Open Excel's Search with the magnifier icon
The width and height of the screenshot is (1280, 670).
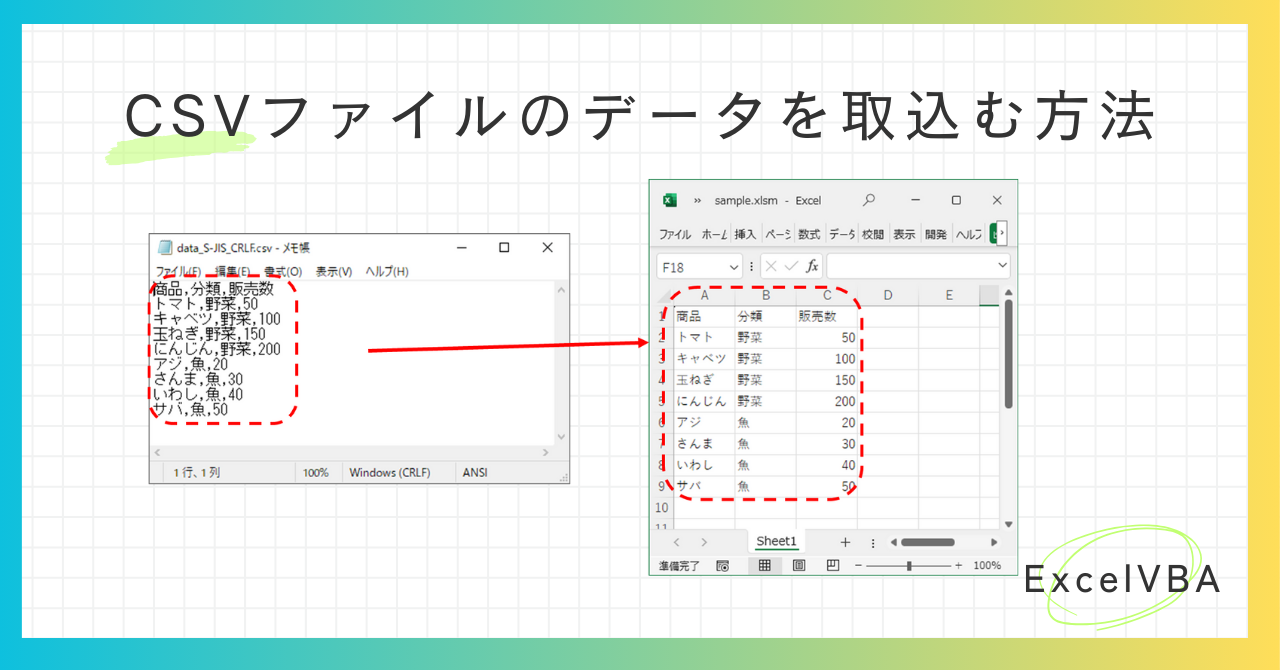[870, 200]
